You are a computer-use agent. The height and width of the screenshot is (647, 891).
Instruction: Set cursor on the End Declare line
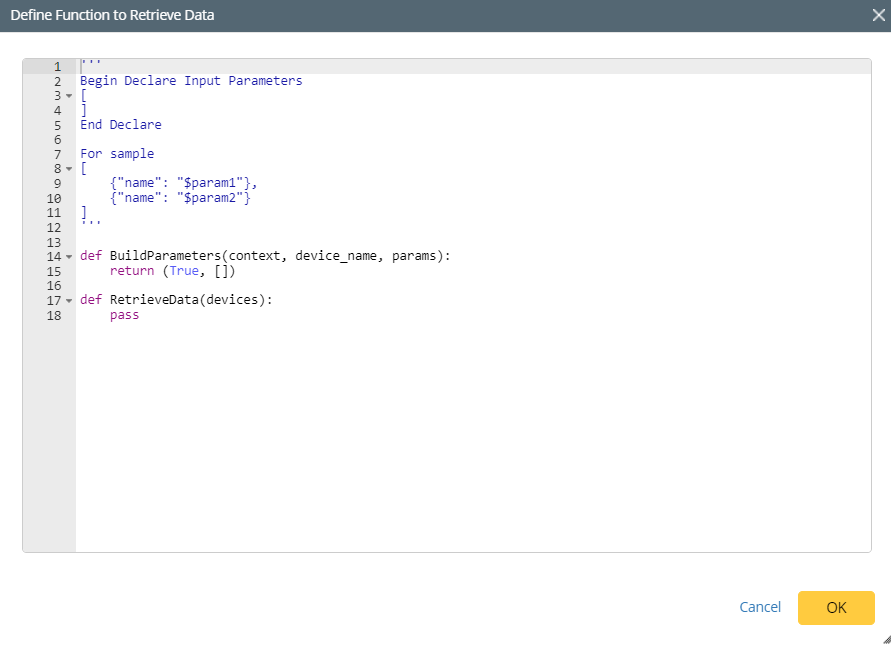(120, 125)
